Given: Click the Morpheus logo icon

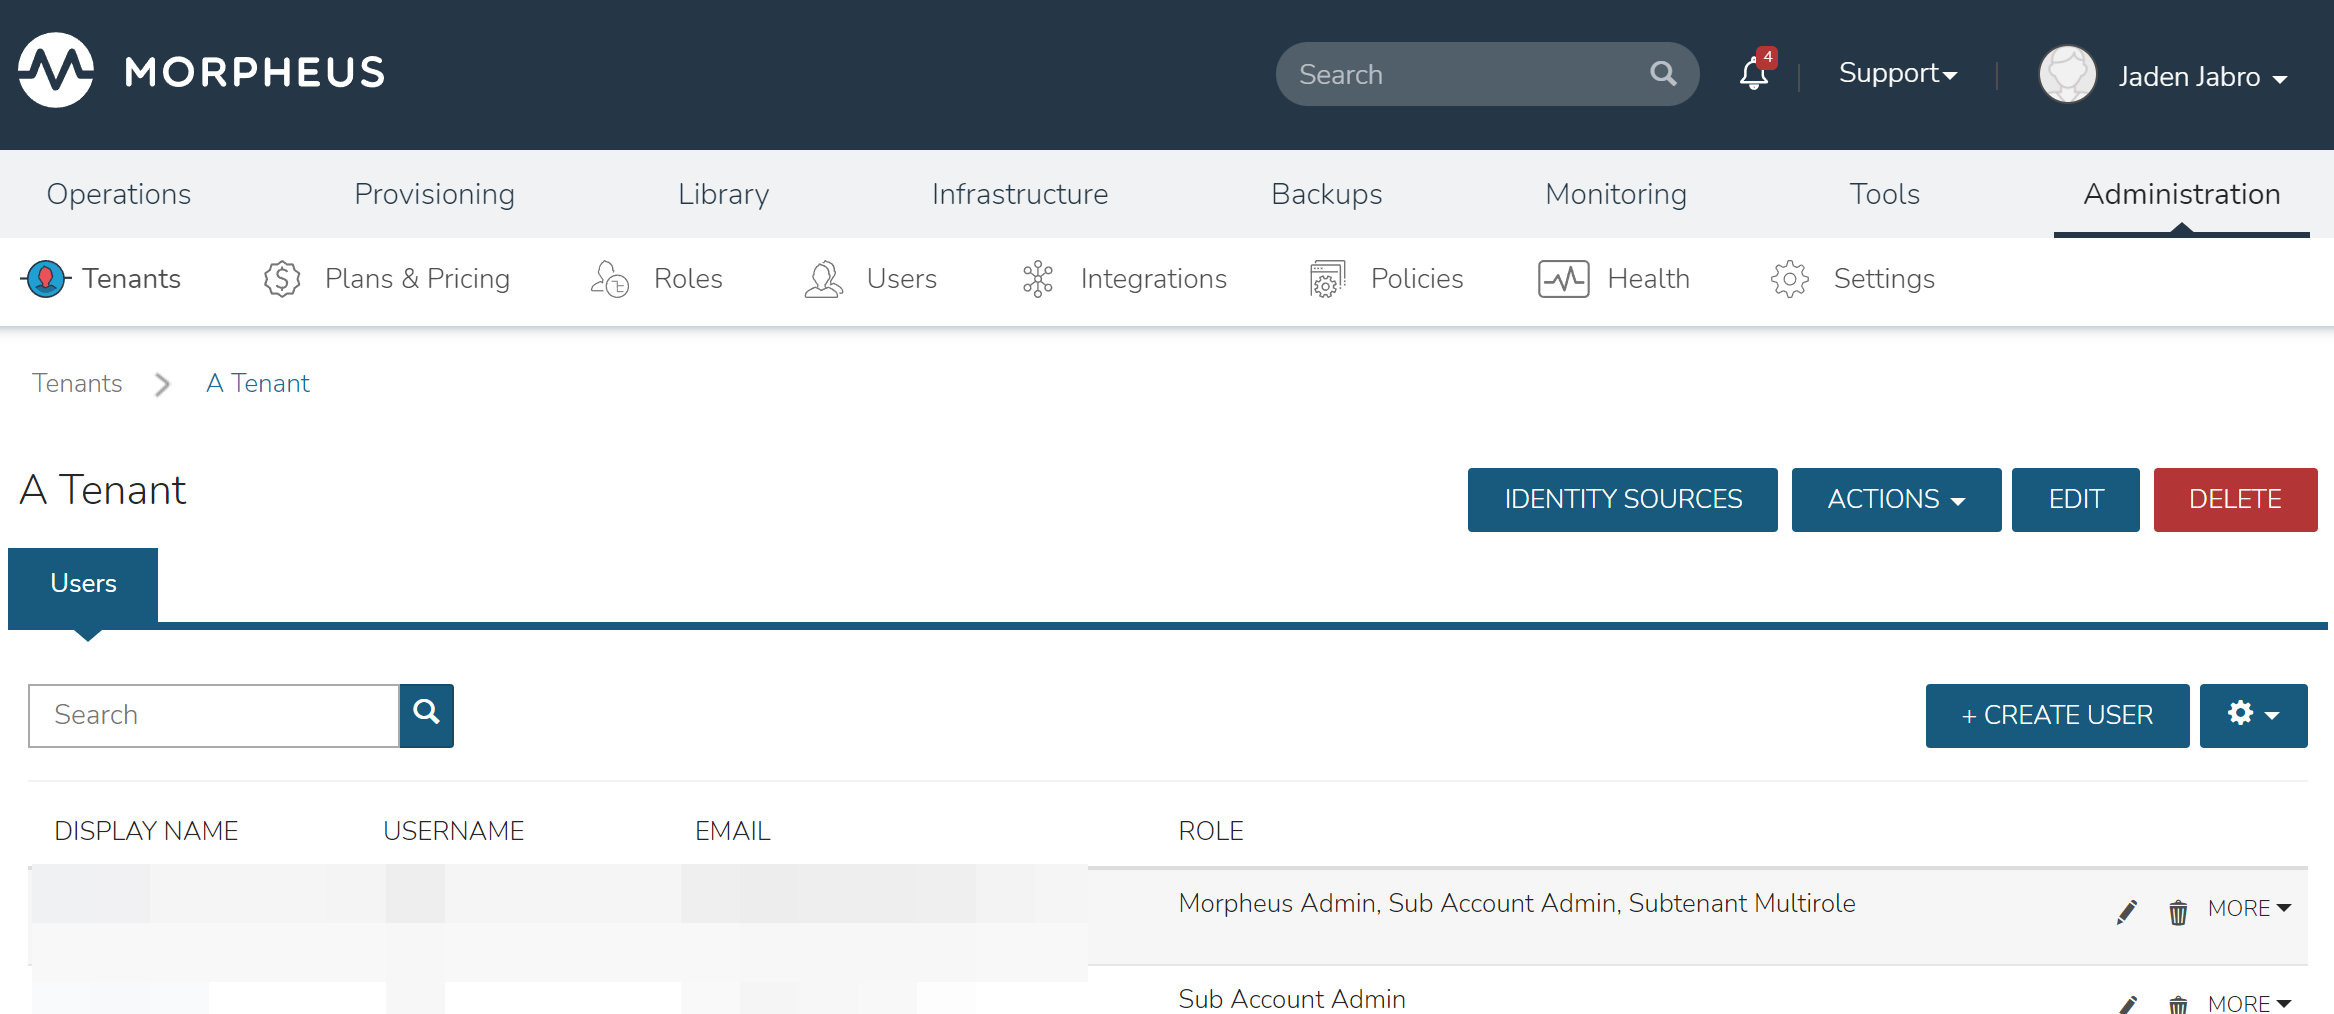Looking at the screenshot, I should click(56, 71).
